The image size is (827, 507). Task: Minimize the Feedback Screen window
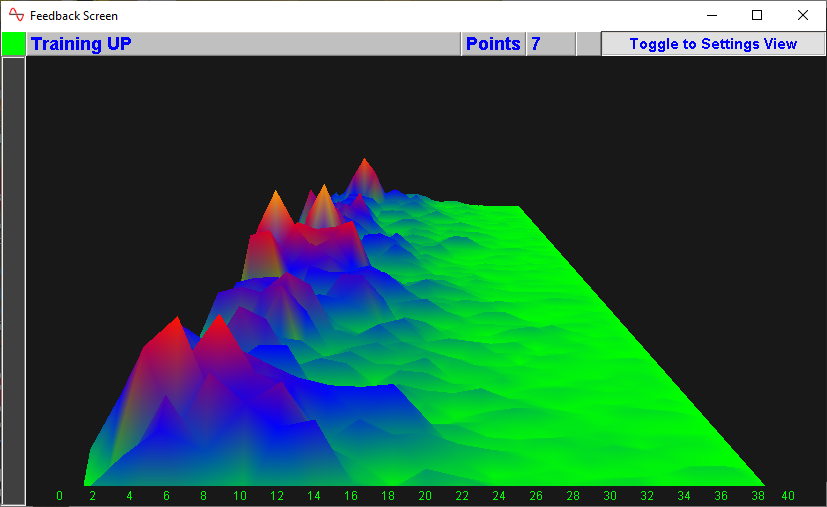point(712,15)
